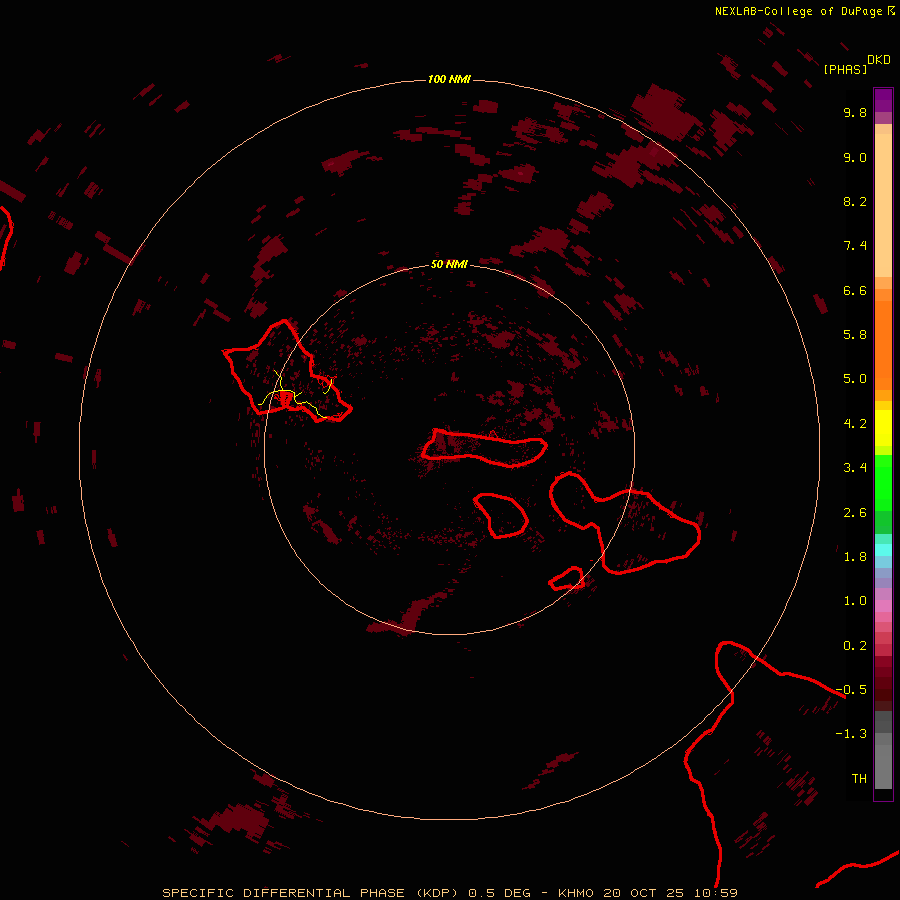
Task: Click the island outline with yellow roads
Action: click(287, 371)
